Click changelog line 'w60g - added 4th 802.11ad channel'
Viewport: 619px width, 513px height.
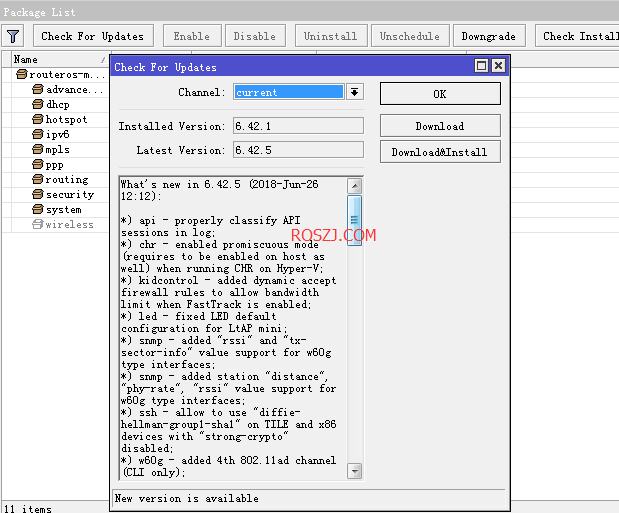[229, 460]
